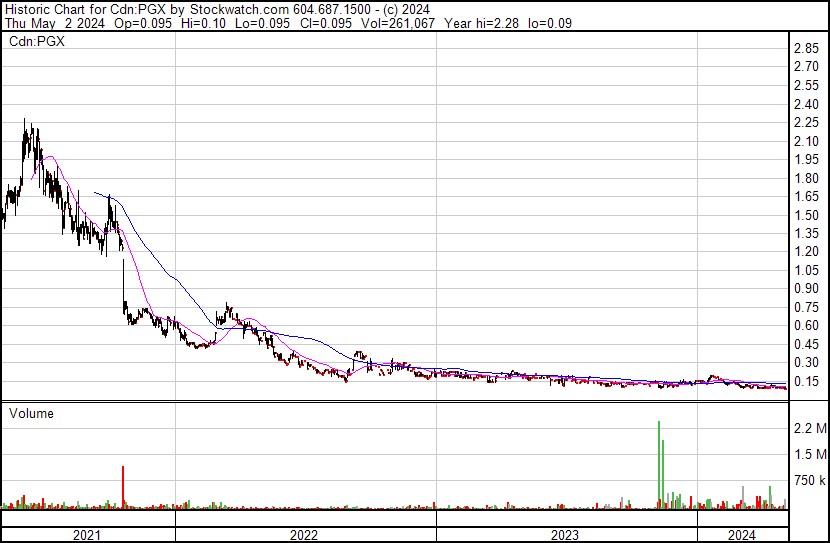Click the tallest green volume bar
The image size is (830, 543).
point(659,465)
